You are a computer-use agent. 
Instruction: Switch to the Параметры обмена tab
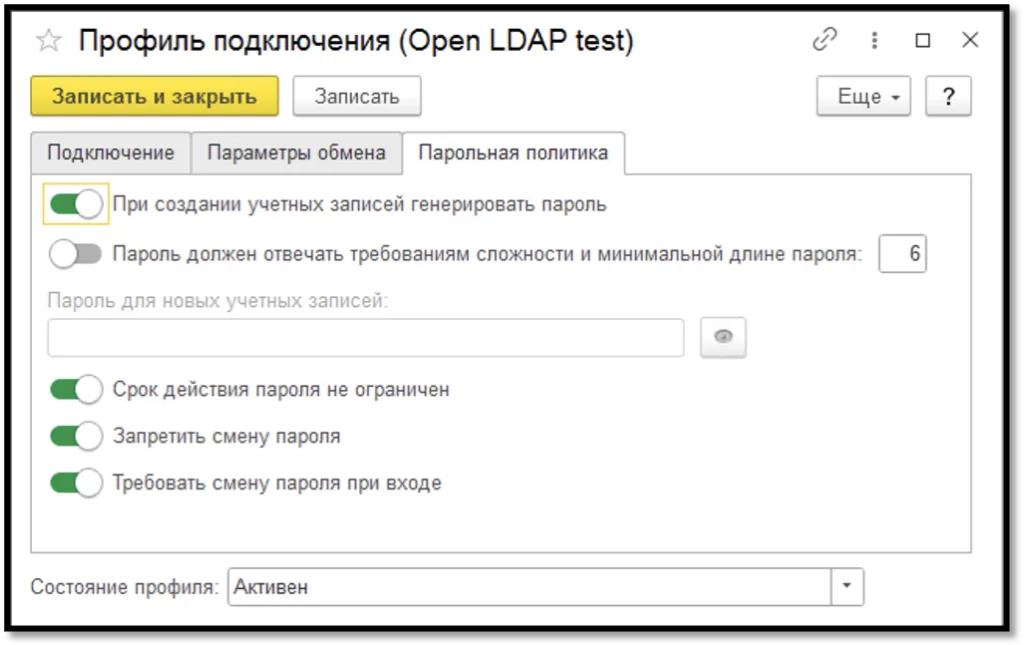coord(297,153)
